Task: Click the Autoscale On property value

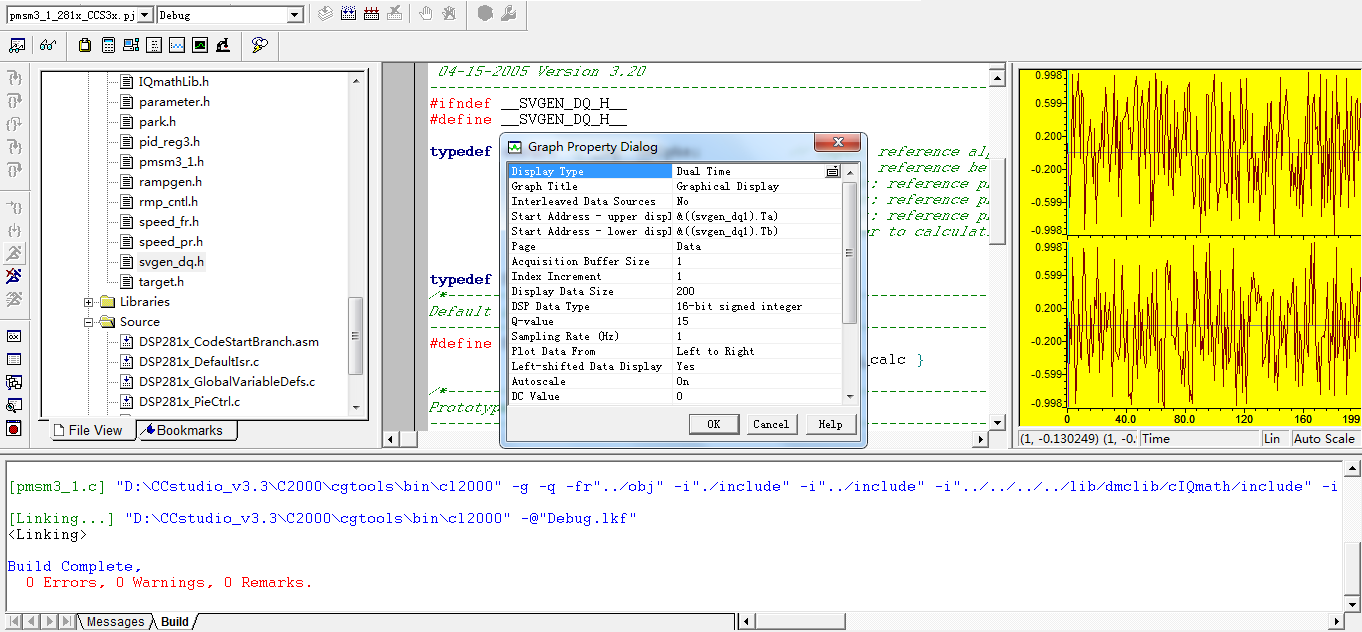Action: click(x=757, y=381)
